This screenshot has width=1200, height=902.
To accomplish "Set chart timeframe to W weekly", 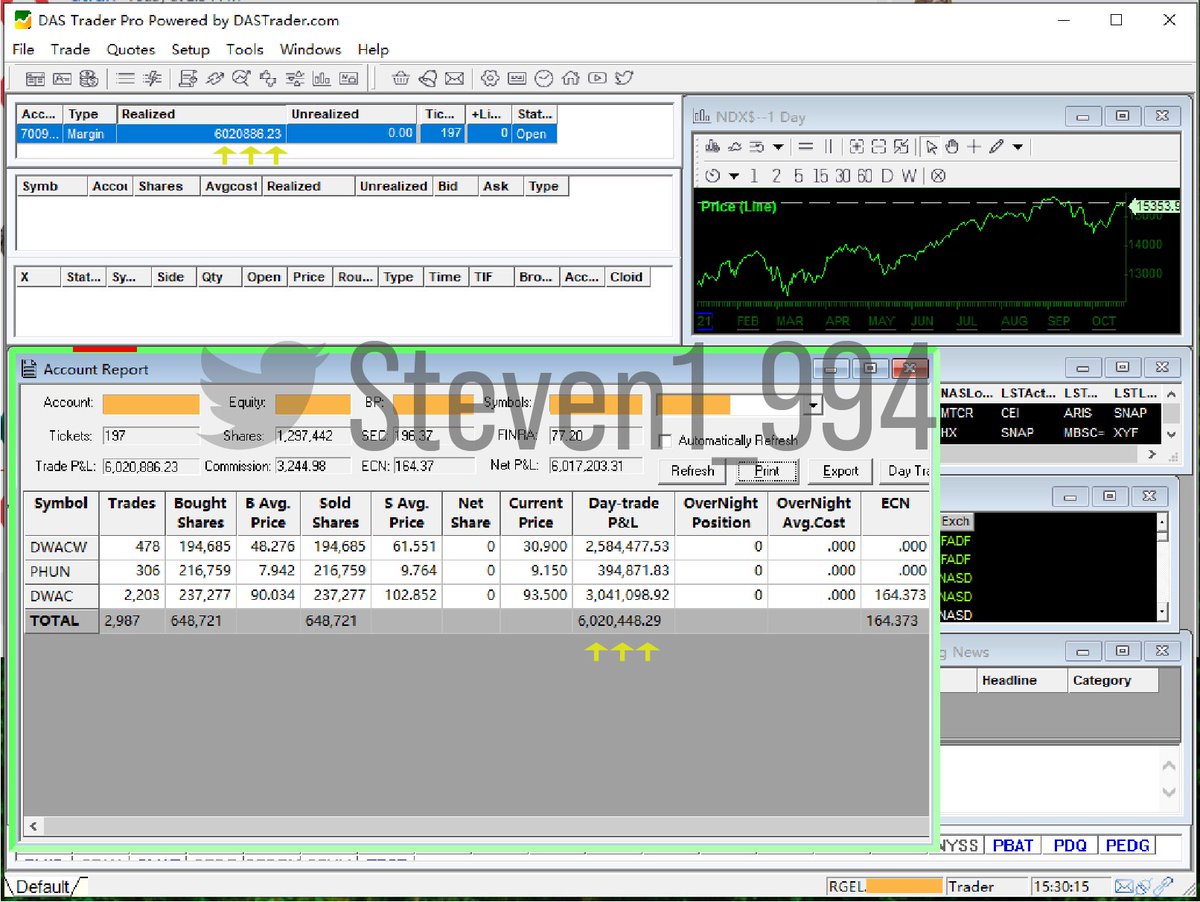I will [908, 176].
